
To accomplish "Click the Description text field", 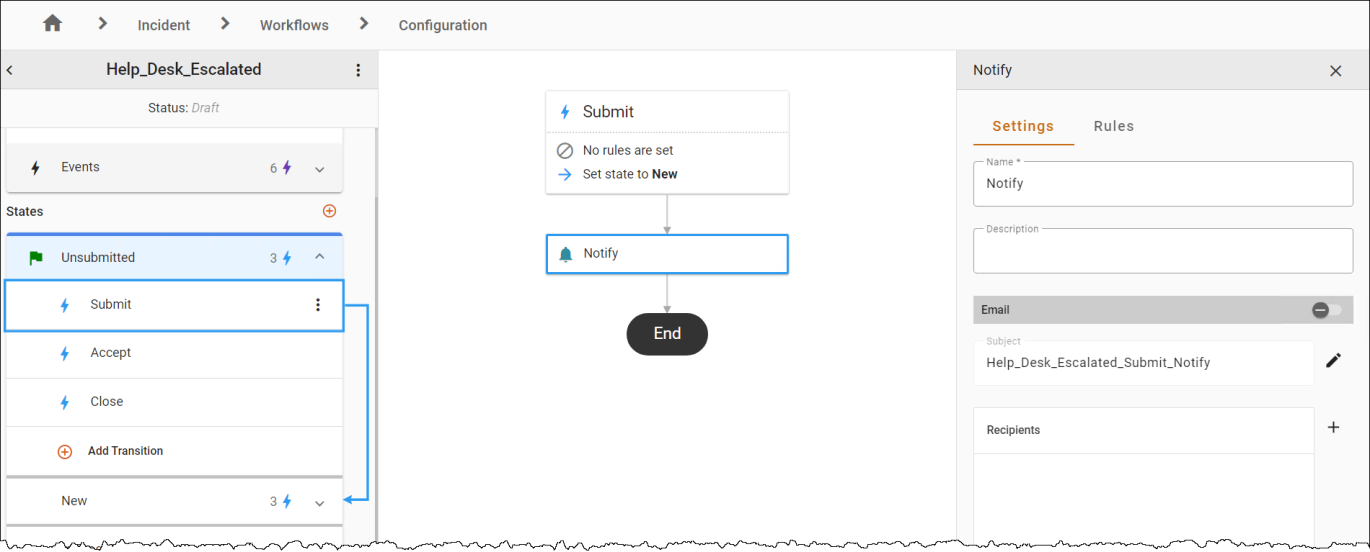I will click(x=1163, y=251).
